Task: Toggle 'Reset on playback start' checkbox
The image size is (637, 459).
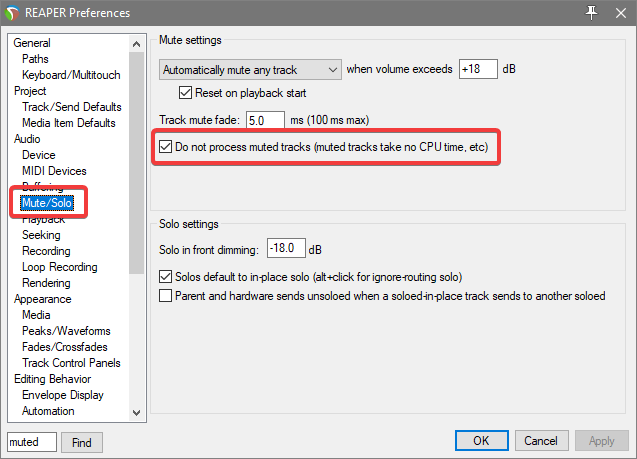Action: click(185, 93)
